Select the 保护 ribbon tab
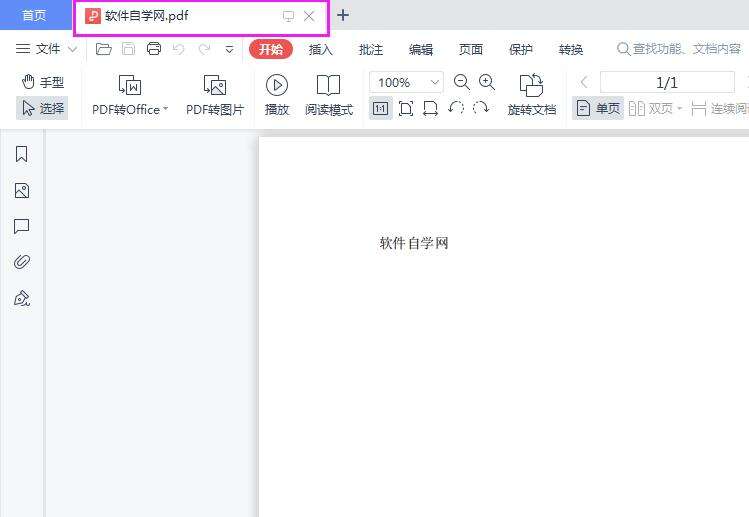749x517 pixels. tap(521, 49)
